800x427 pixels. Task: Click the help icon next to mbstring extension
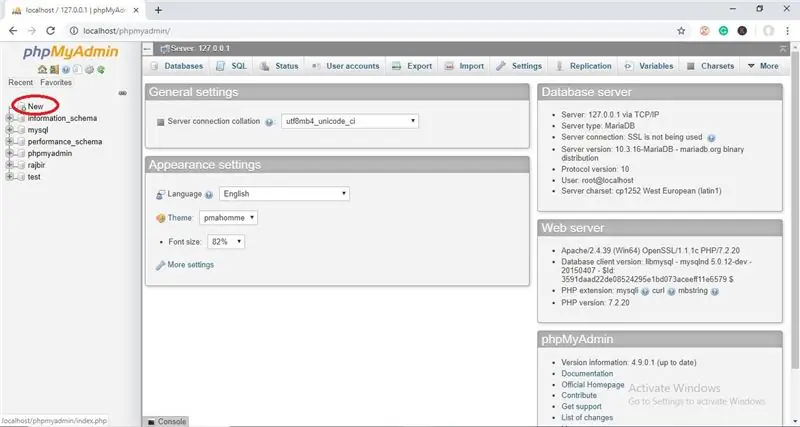click(x=715, y=291)
